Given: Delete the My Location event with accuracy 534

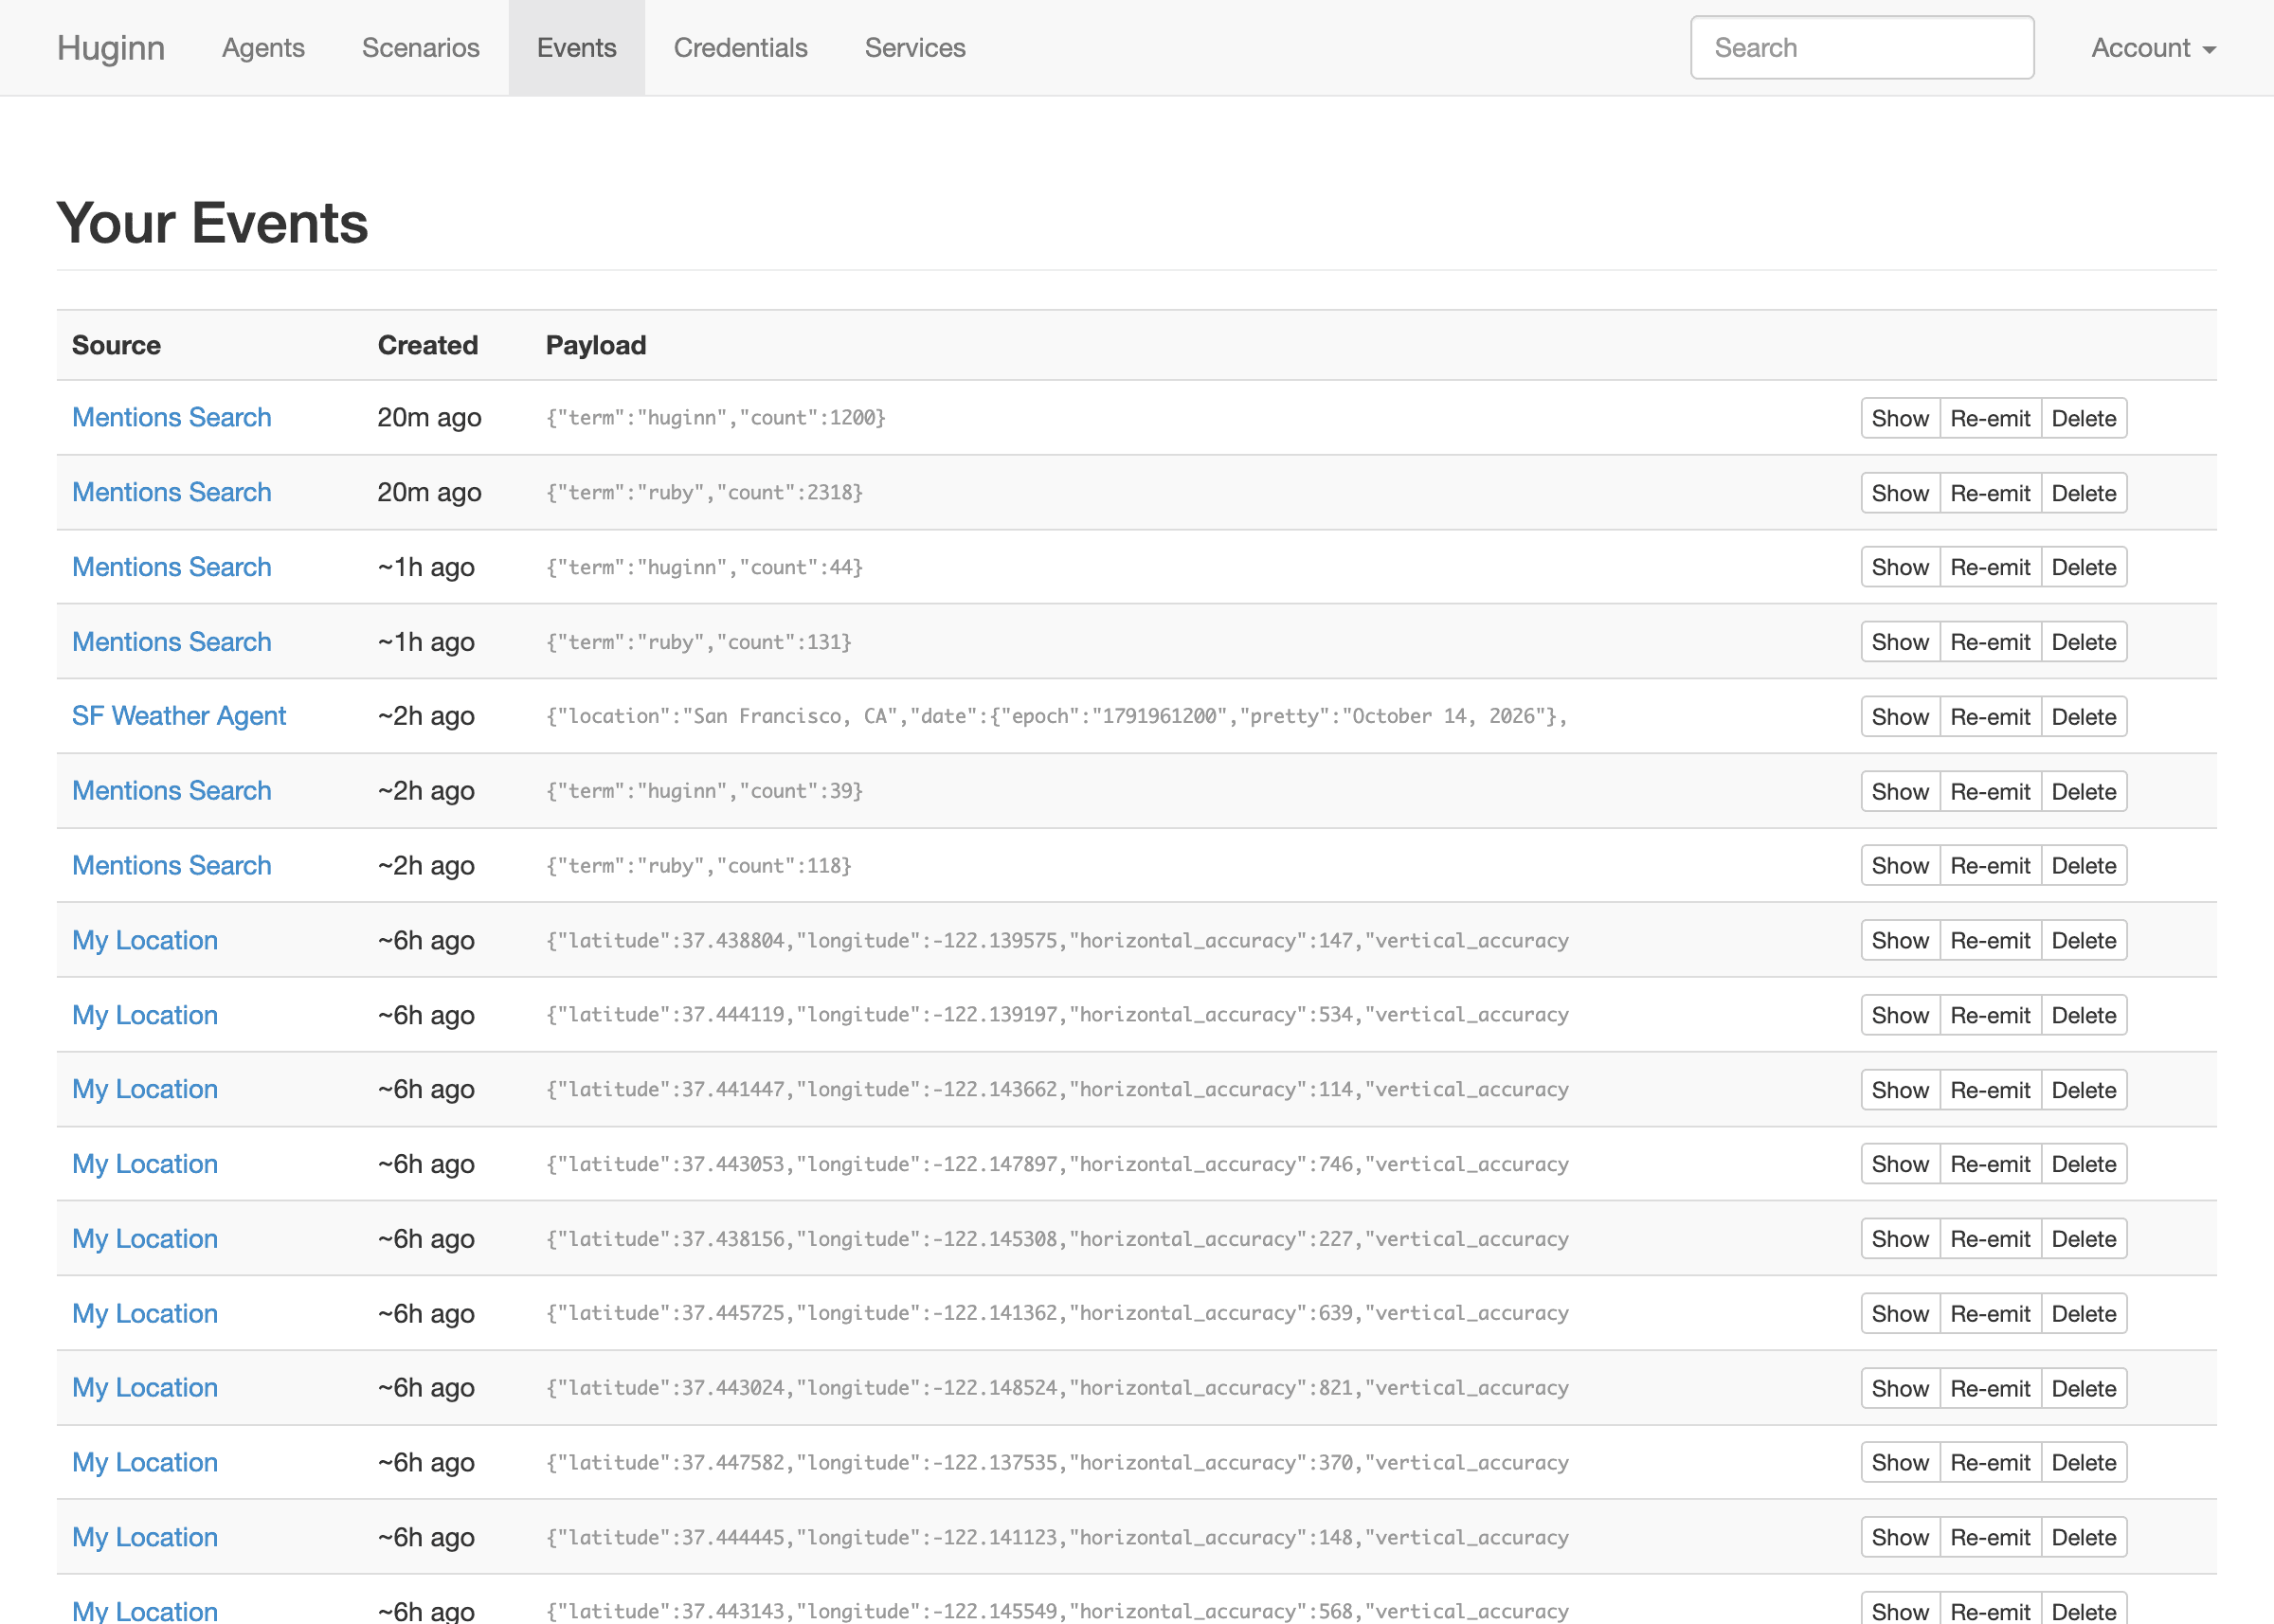Looking at the screenshot, I should (2084, 1015).
